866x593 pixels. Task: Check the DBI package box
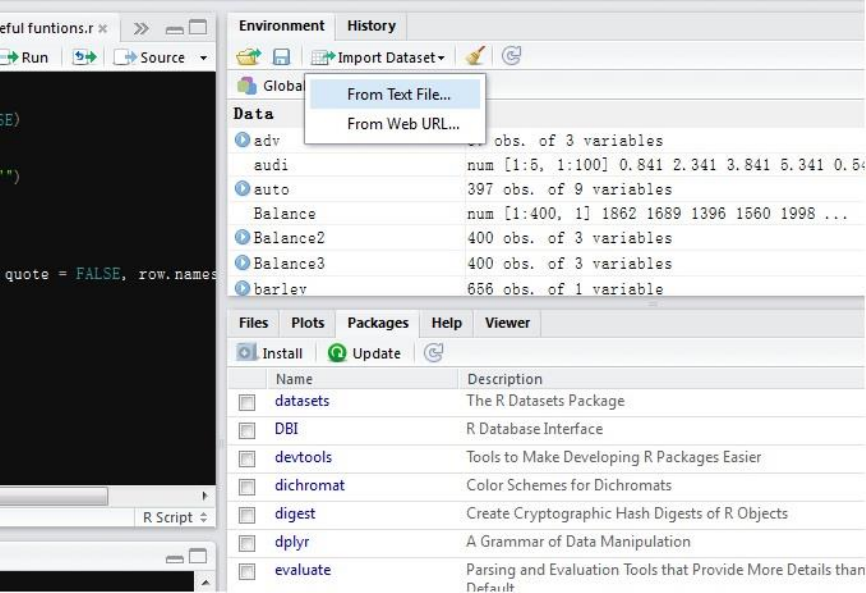click(247, 431)
